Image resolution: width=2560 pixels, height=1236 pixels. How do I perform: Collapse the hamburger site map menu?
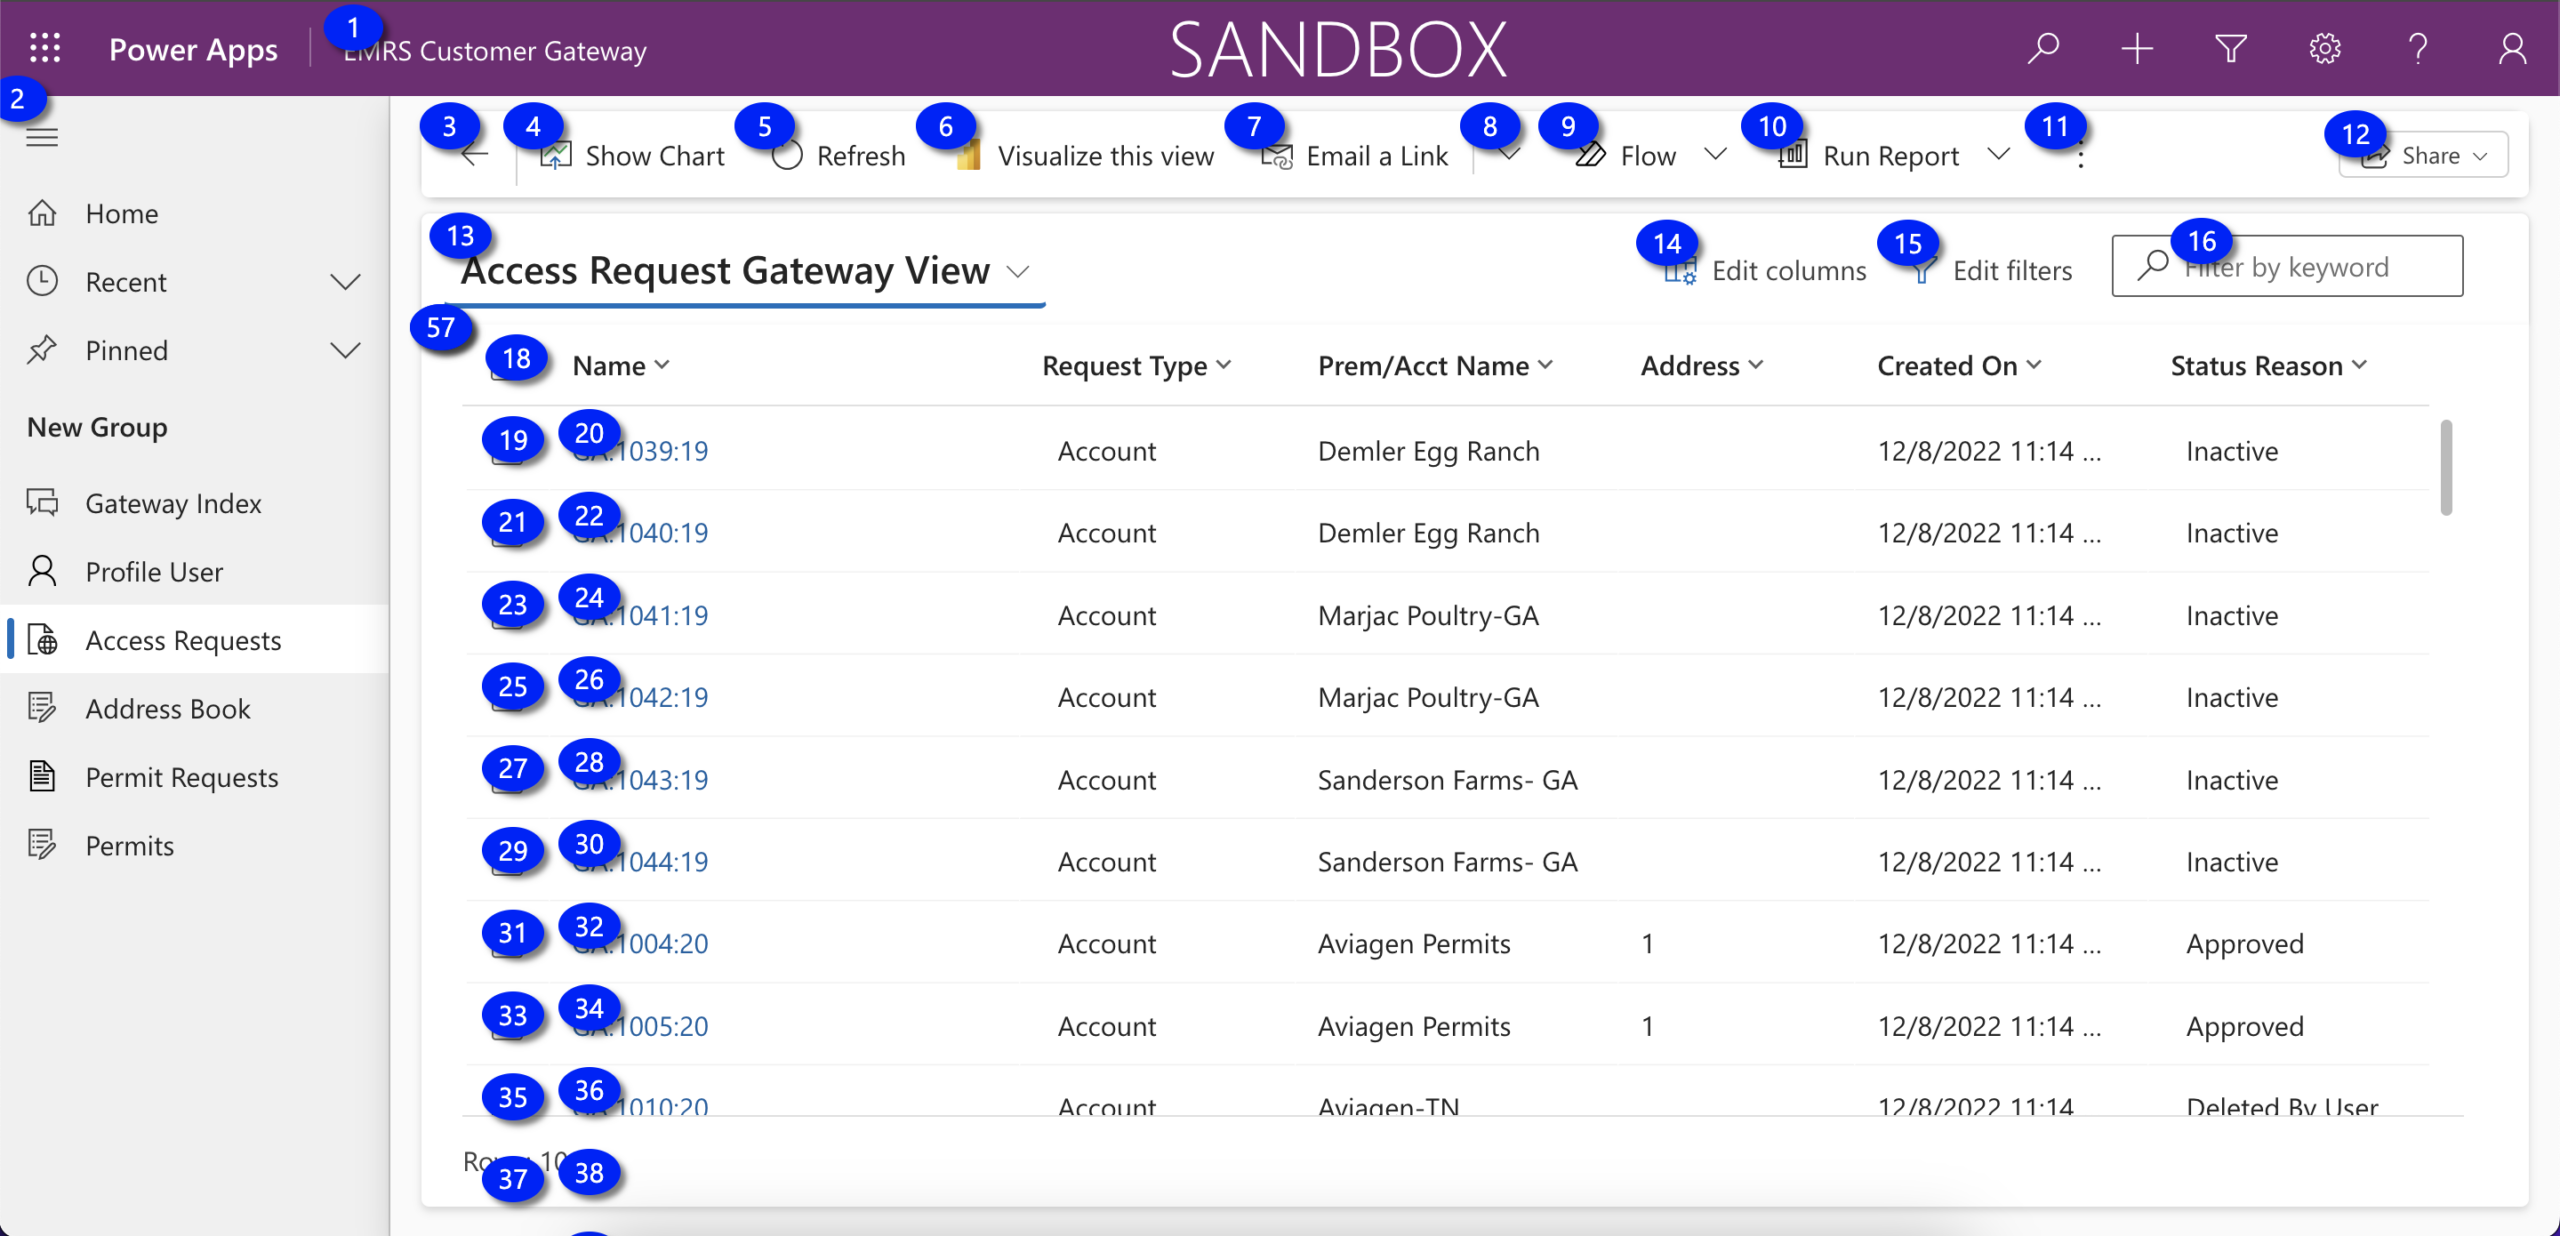click(42, 137)
